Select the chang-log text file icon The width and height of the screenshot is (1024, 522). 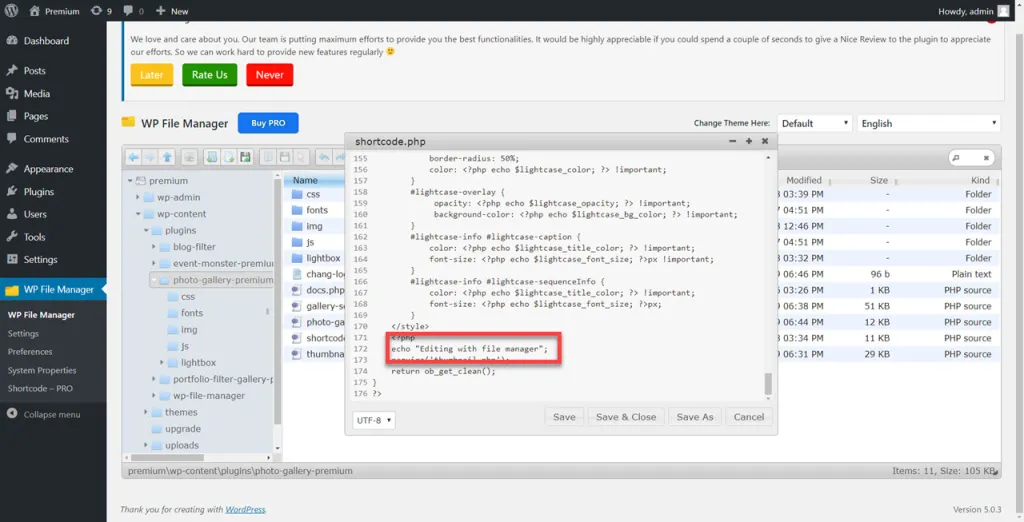pyautogui.click(x=297, y=274)
